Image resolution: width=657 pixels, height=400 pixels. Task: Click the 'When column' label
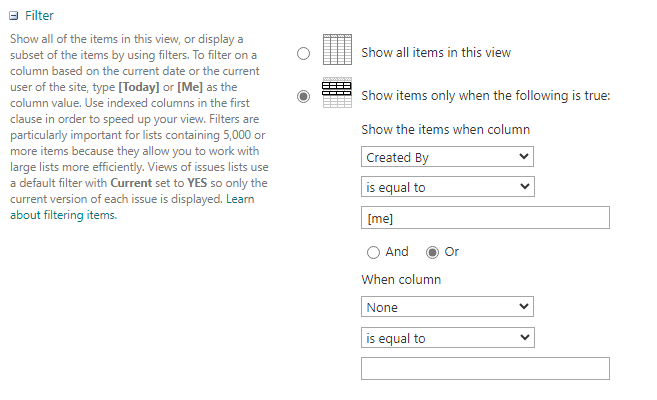point(399,280)
